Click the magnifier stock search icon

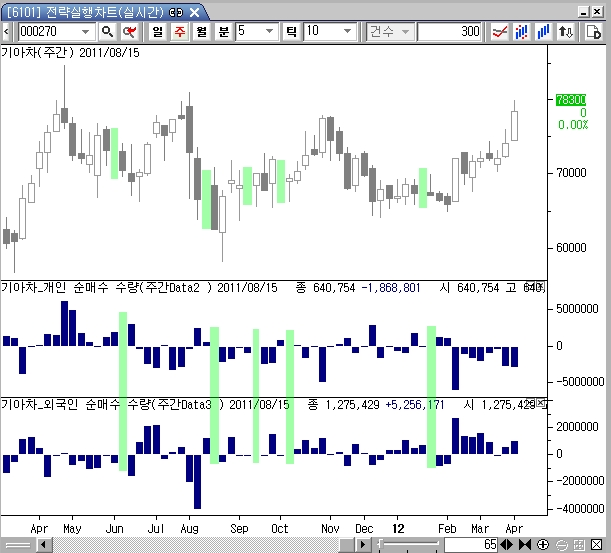107,31
